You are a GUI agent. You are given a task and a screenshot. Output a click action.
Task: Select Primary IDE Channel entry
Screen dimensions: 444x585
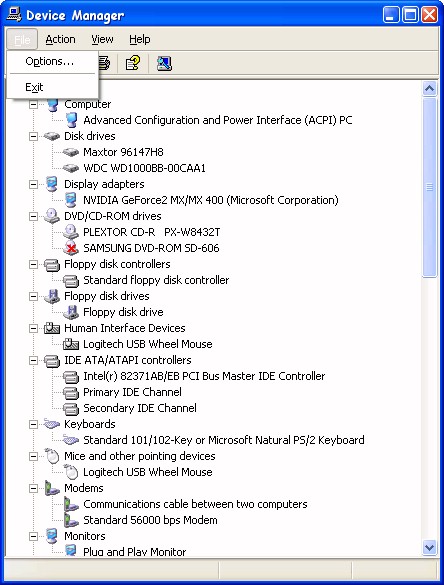[x=132, y=392]
